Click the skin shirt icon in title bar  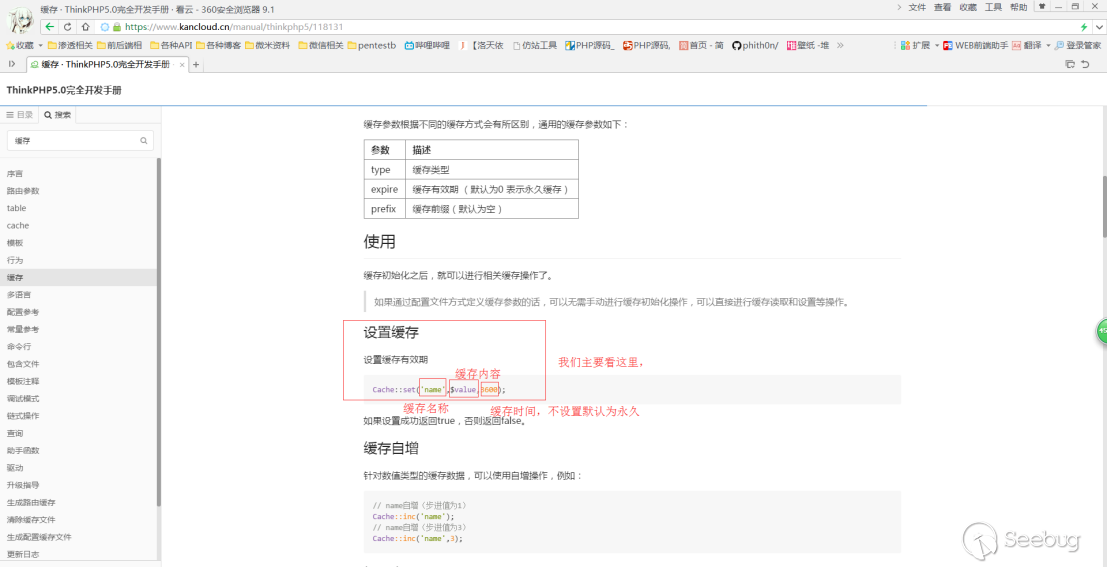(x=1042, y=6)
